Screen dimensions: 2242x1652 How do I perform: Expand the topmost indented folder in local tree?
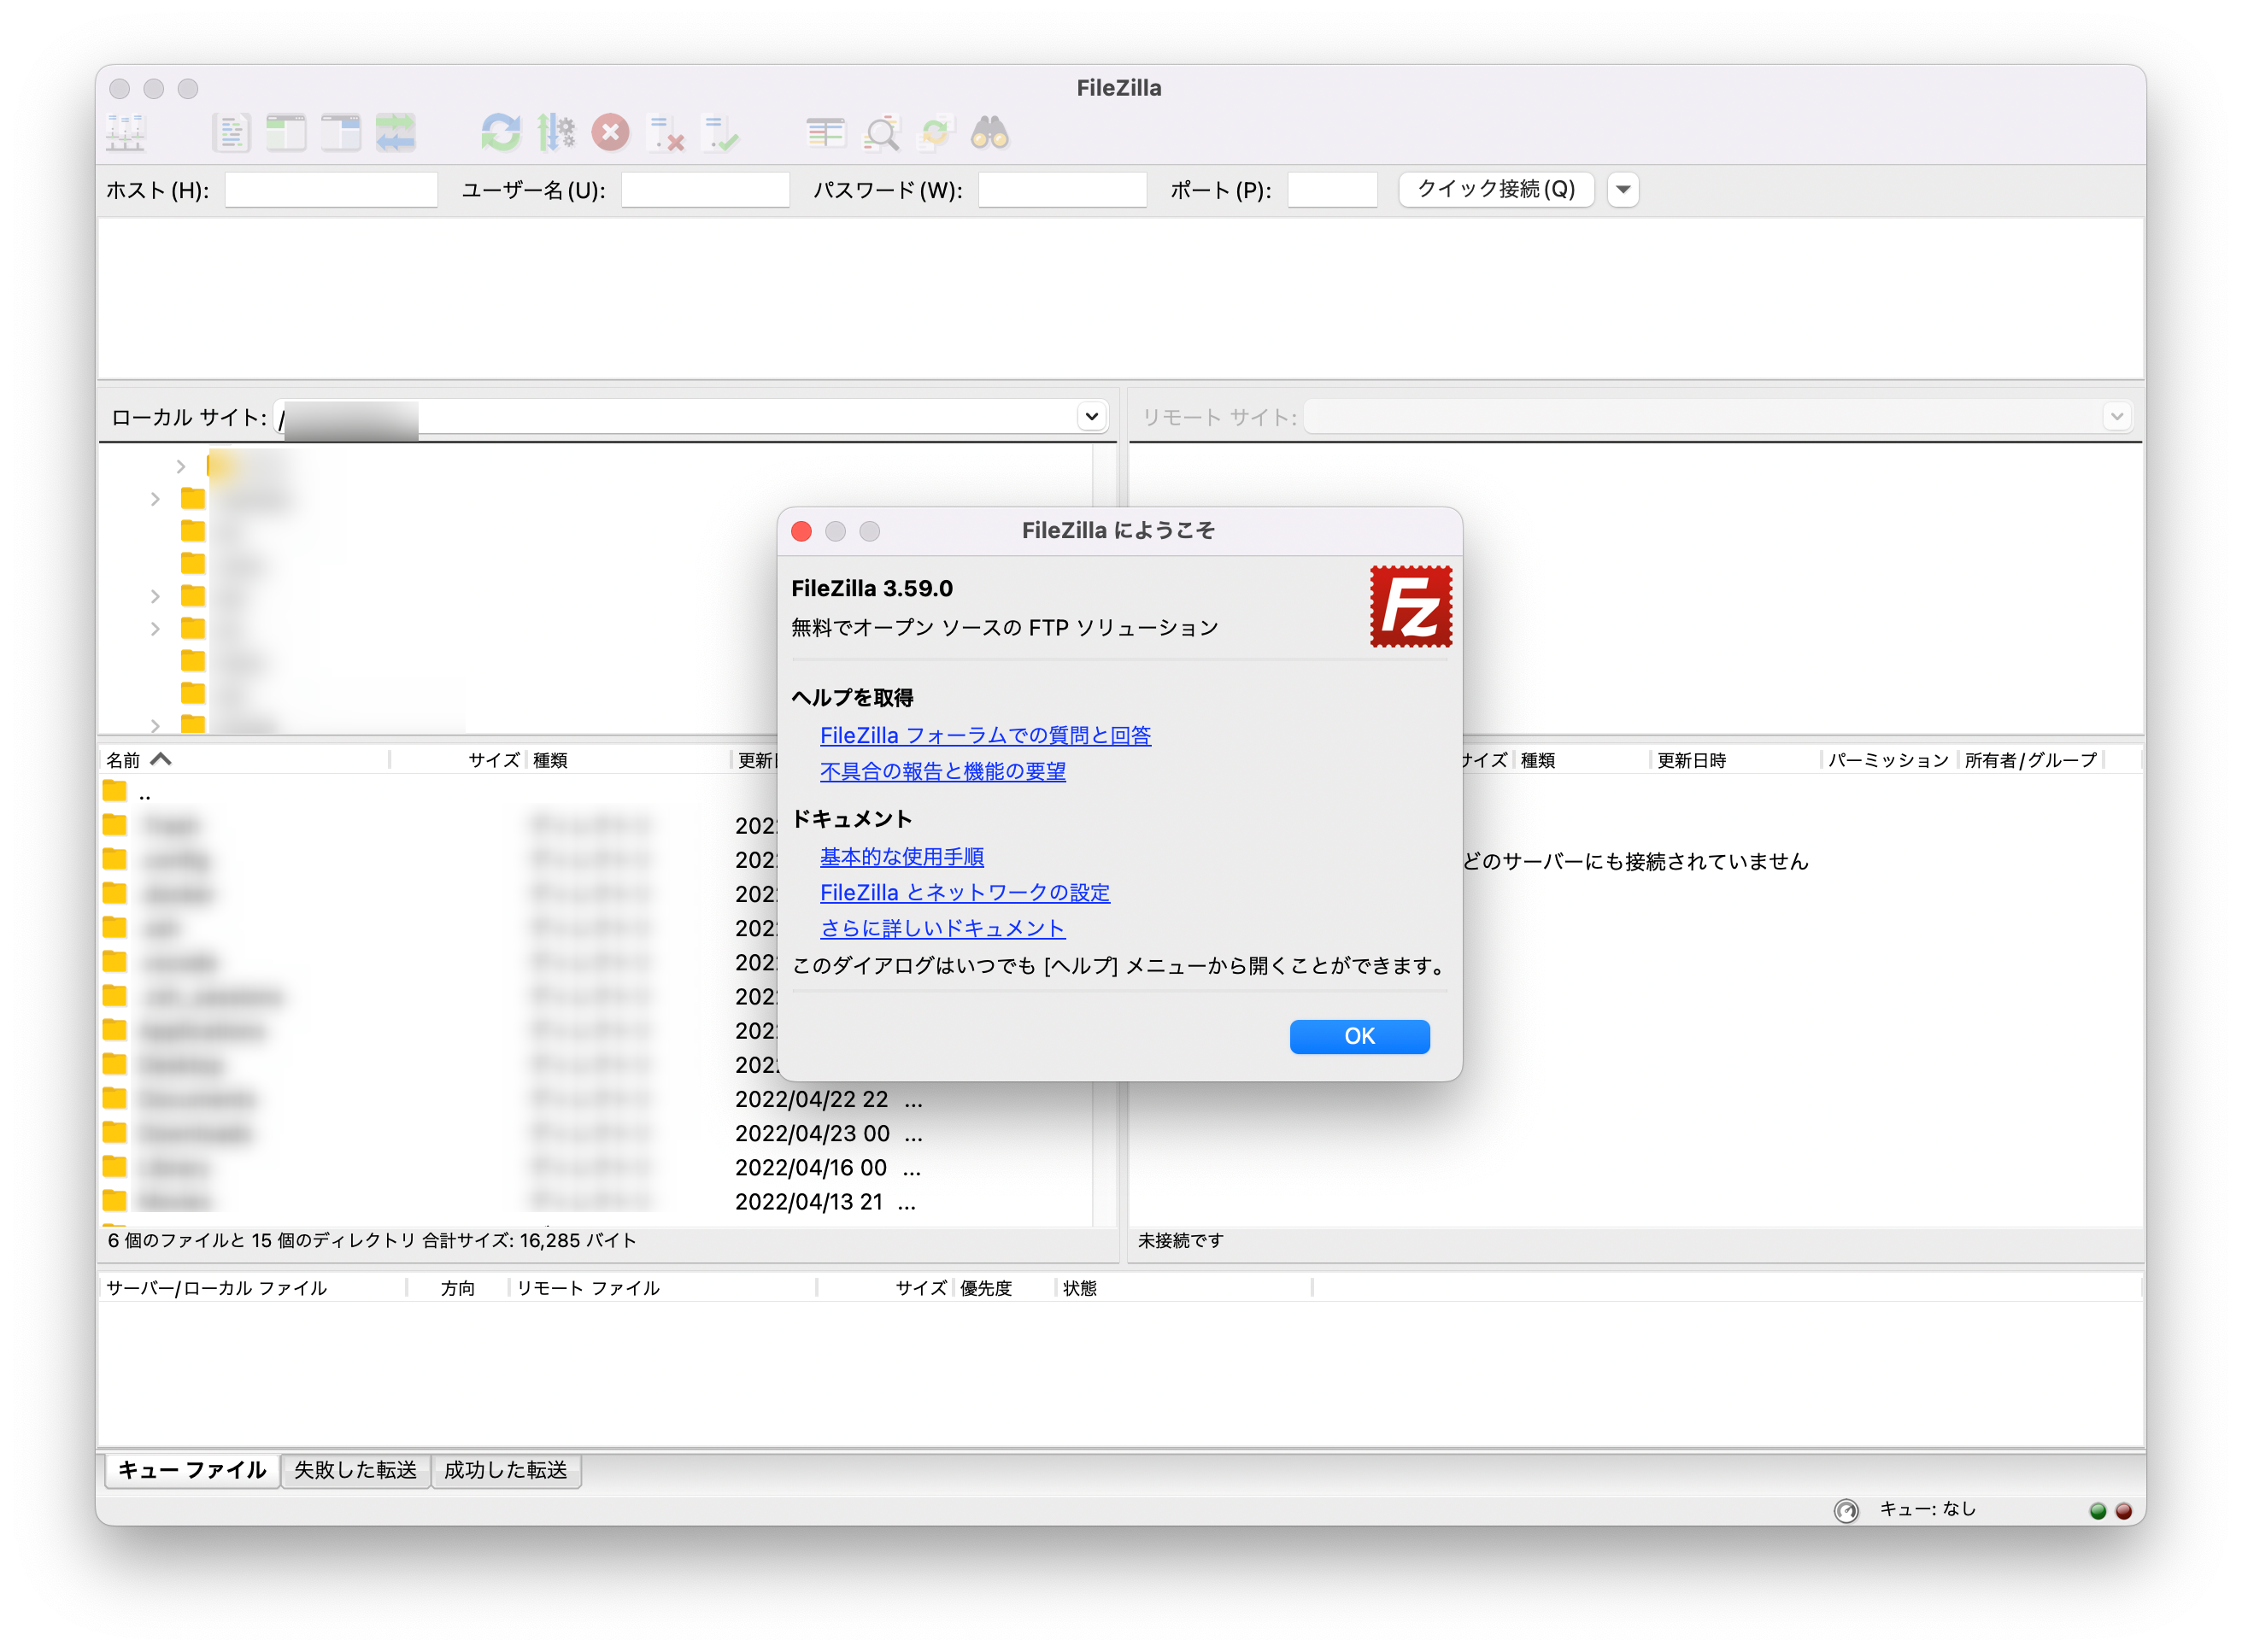[x=181, y=466]
